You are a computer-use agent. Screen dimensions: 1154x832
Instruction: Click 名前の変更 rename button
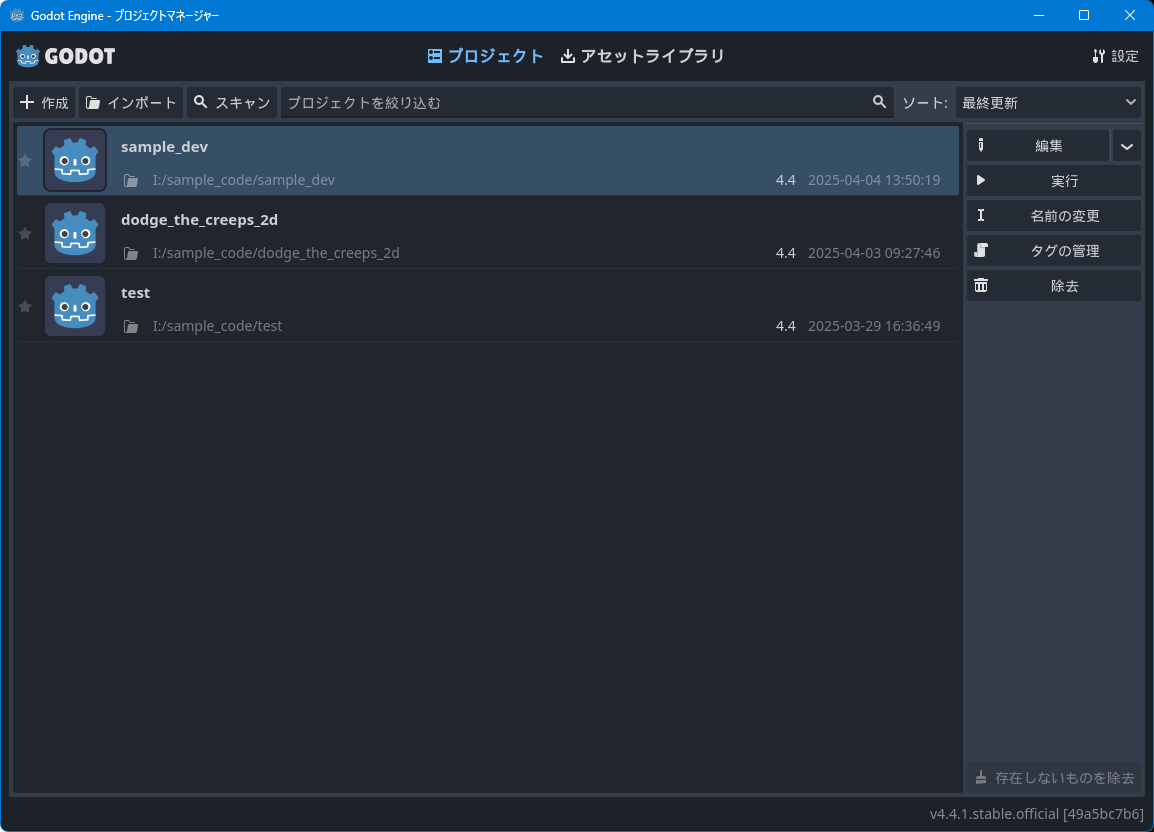coord(1054,216)
